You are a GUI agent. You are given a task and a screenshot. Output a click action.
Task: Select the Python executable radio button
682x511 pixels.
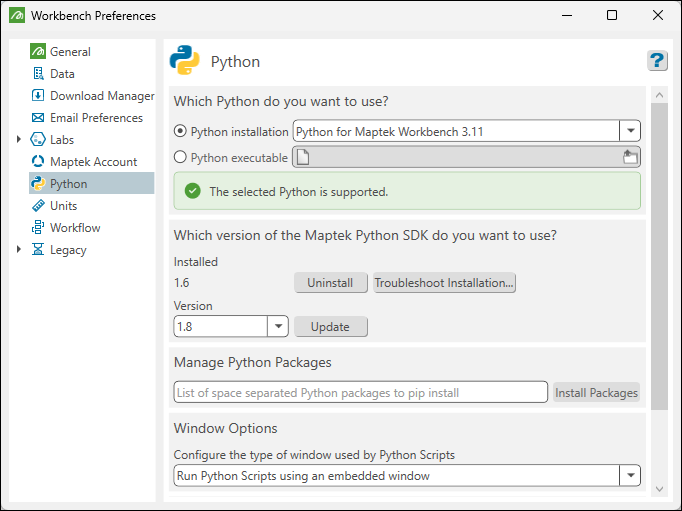pyautogui.click(x=180, y=157)
